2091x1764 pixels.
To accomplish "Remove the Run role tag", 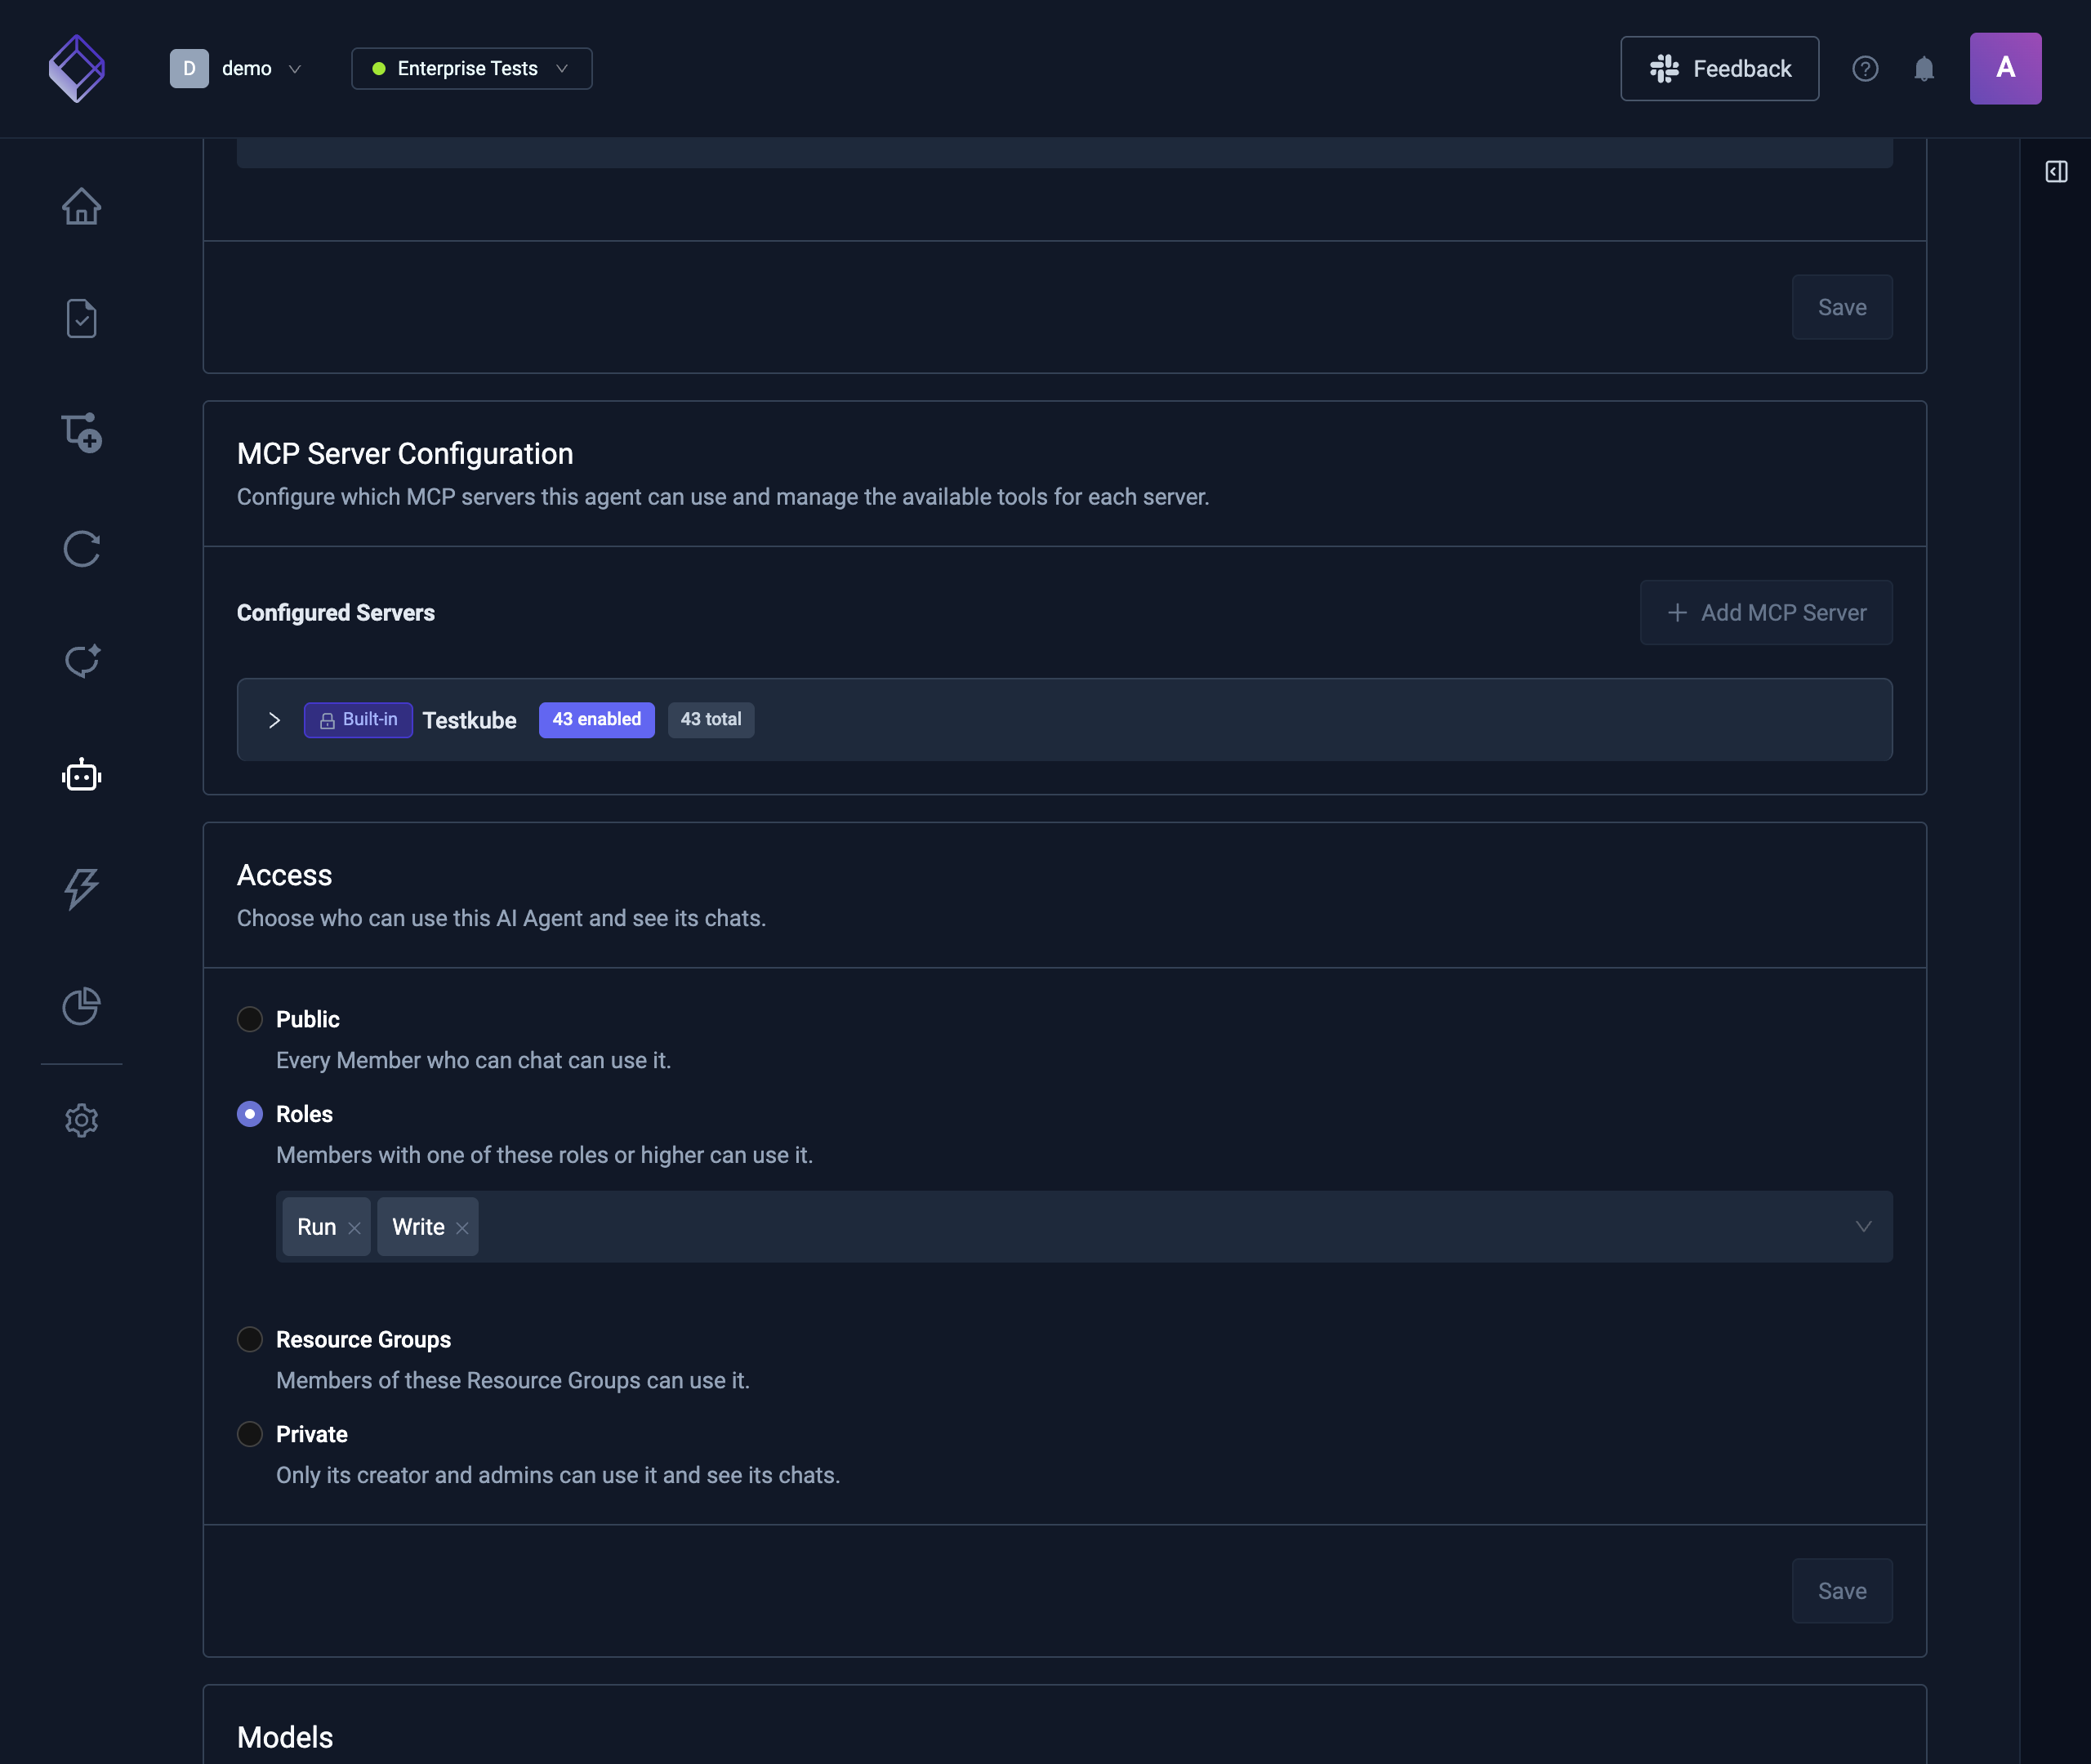I will tap(354, 1228).
